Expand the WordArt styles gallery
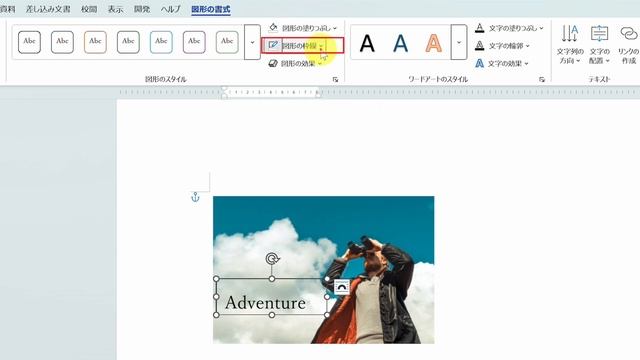This screenshot has height=360, width=640. point(459,42)
